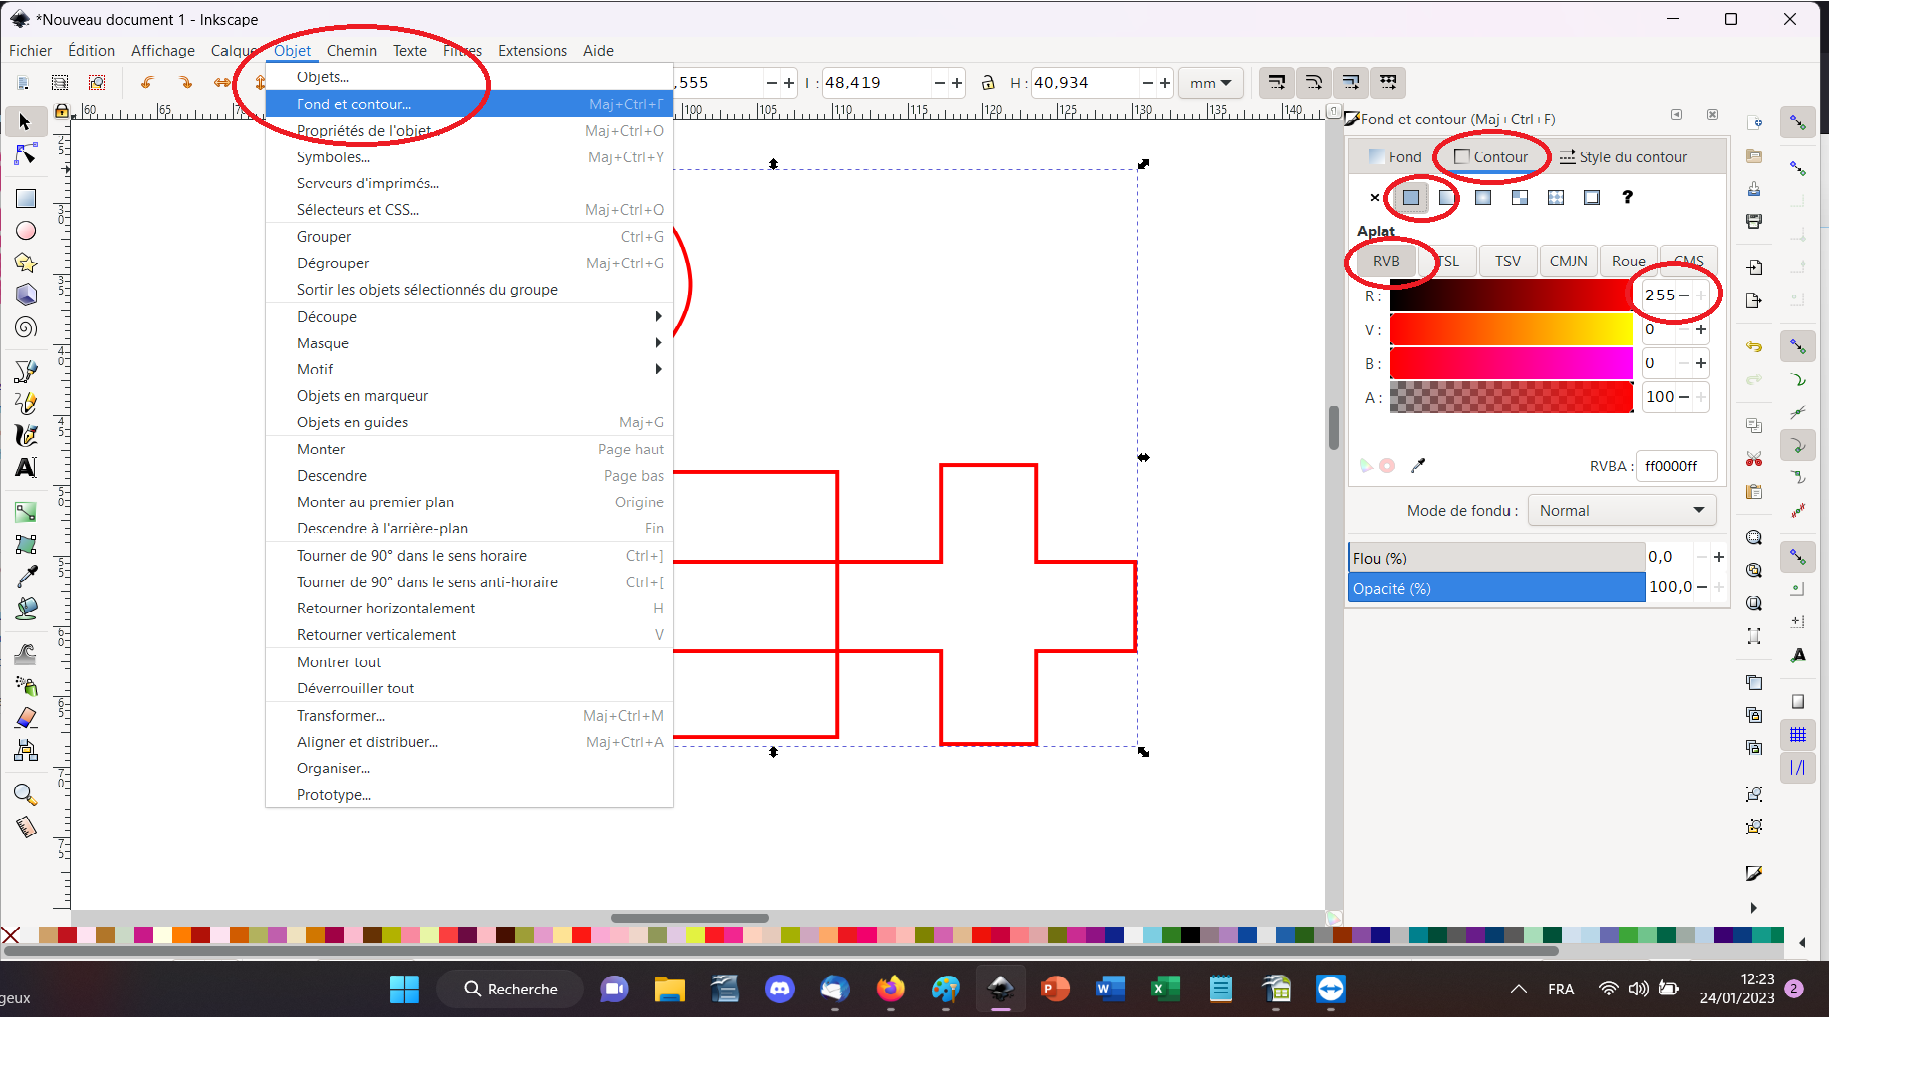Screen dimensions: 1920x1080
Task: Open Windows Recherche search box
Action: coord(510,989)
